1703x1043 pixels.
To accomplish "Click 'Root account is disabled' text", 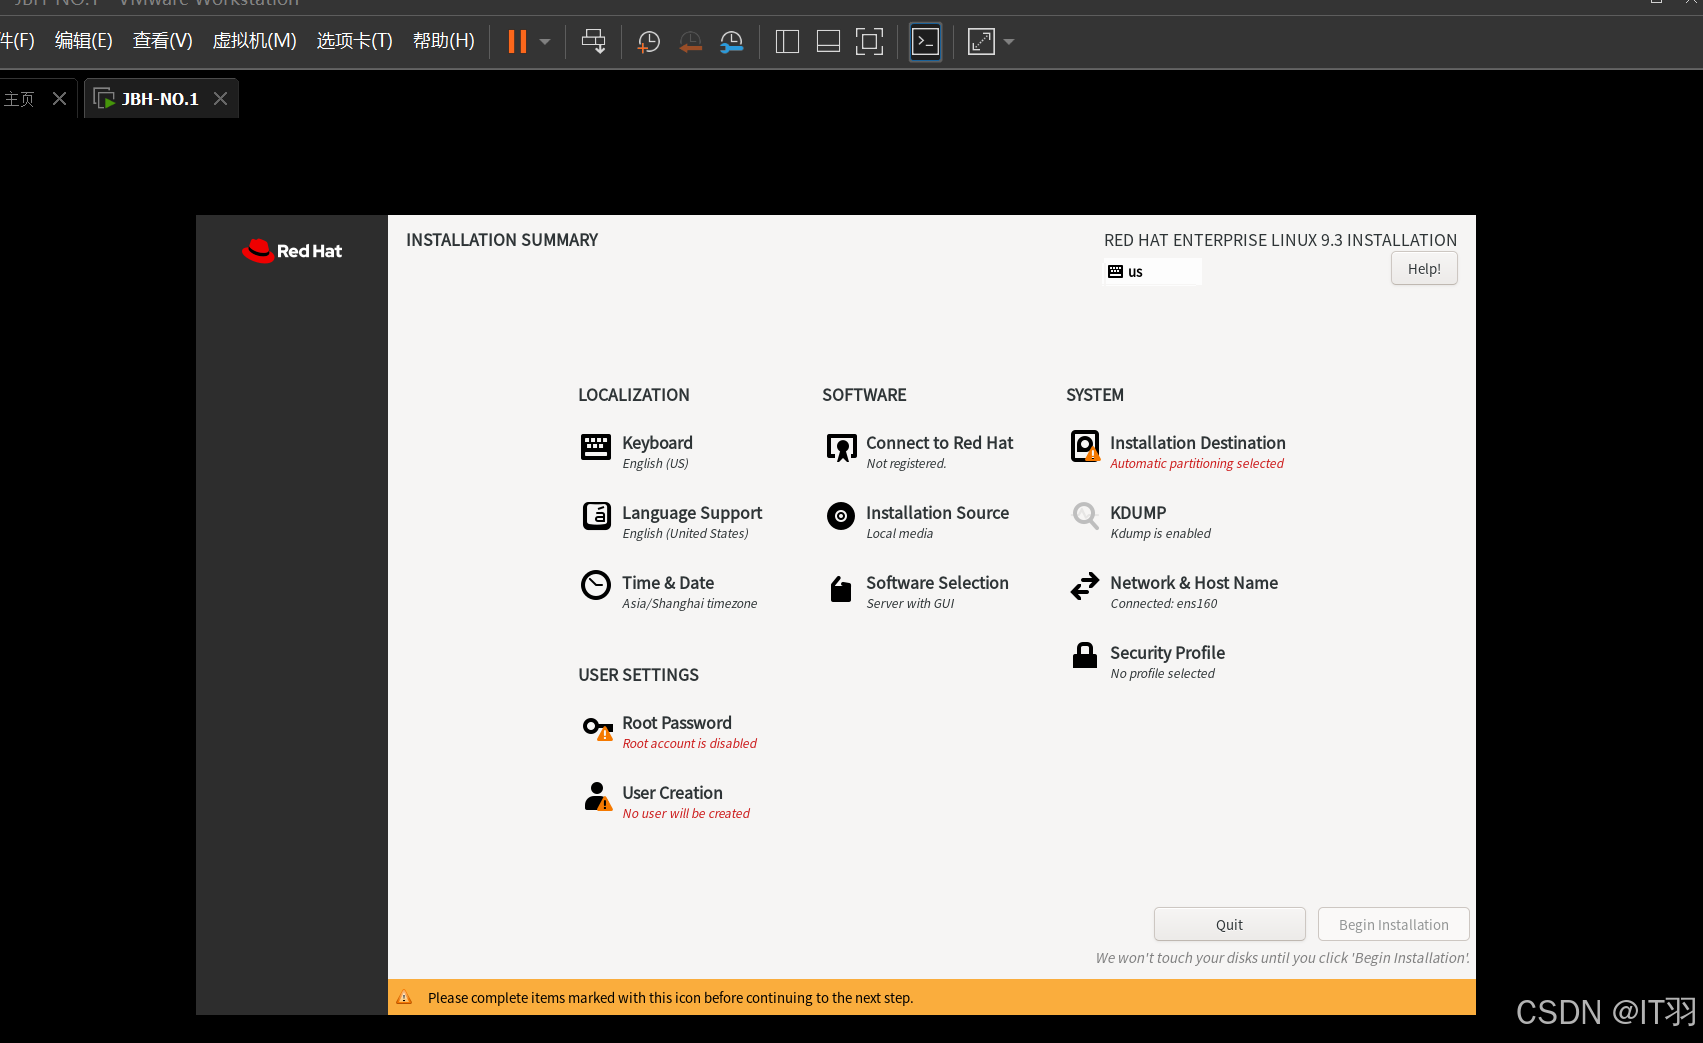I will pos(689,744).
